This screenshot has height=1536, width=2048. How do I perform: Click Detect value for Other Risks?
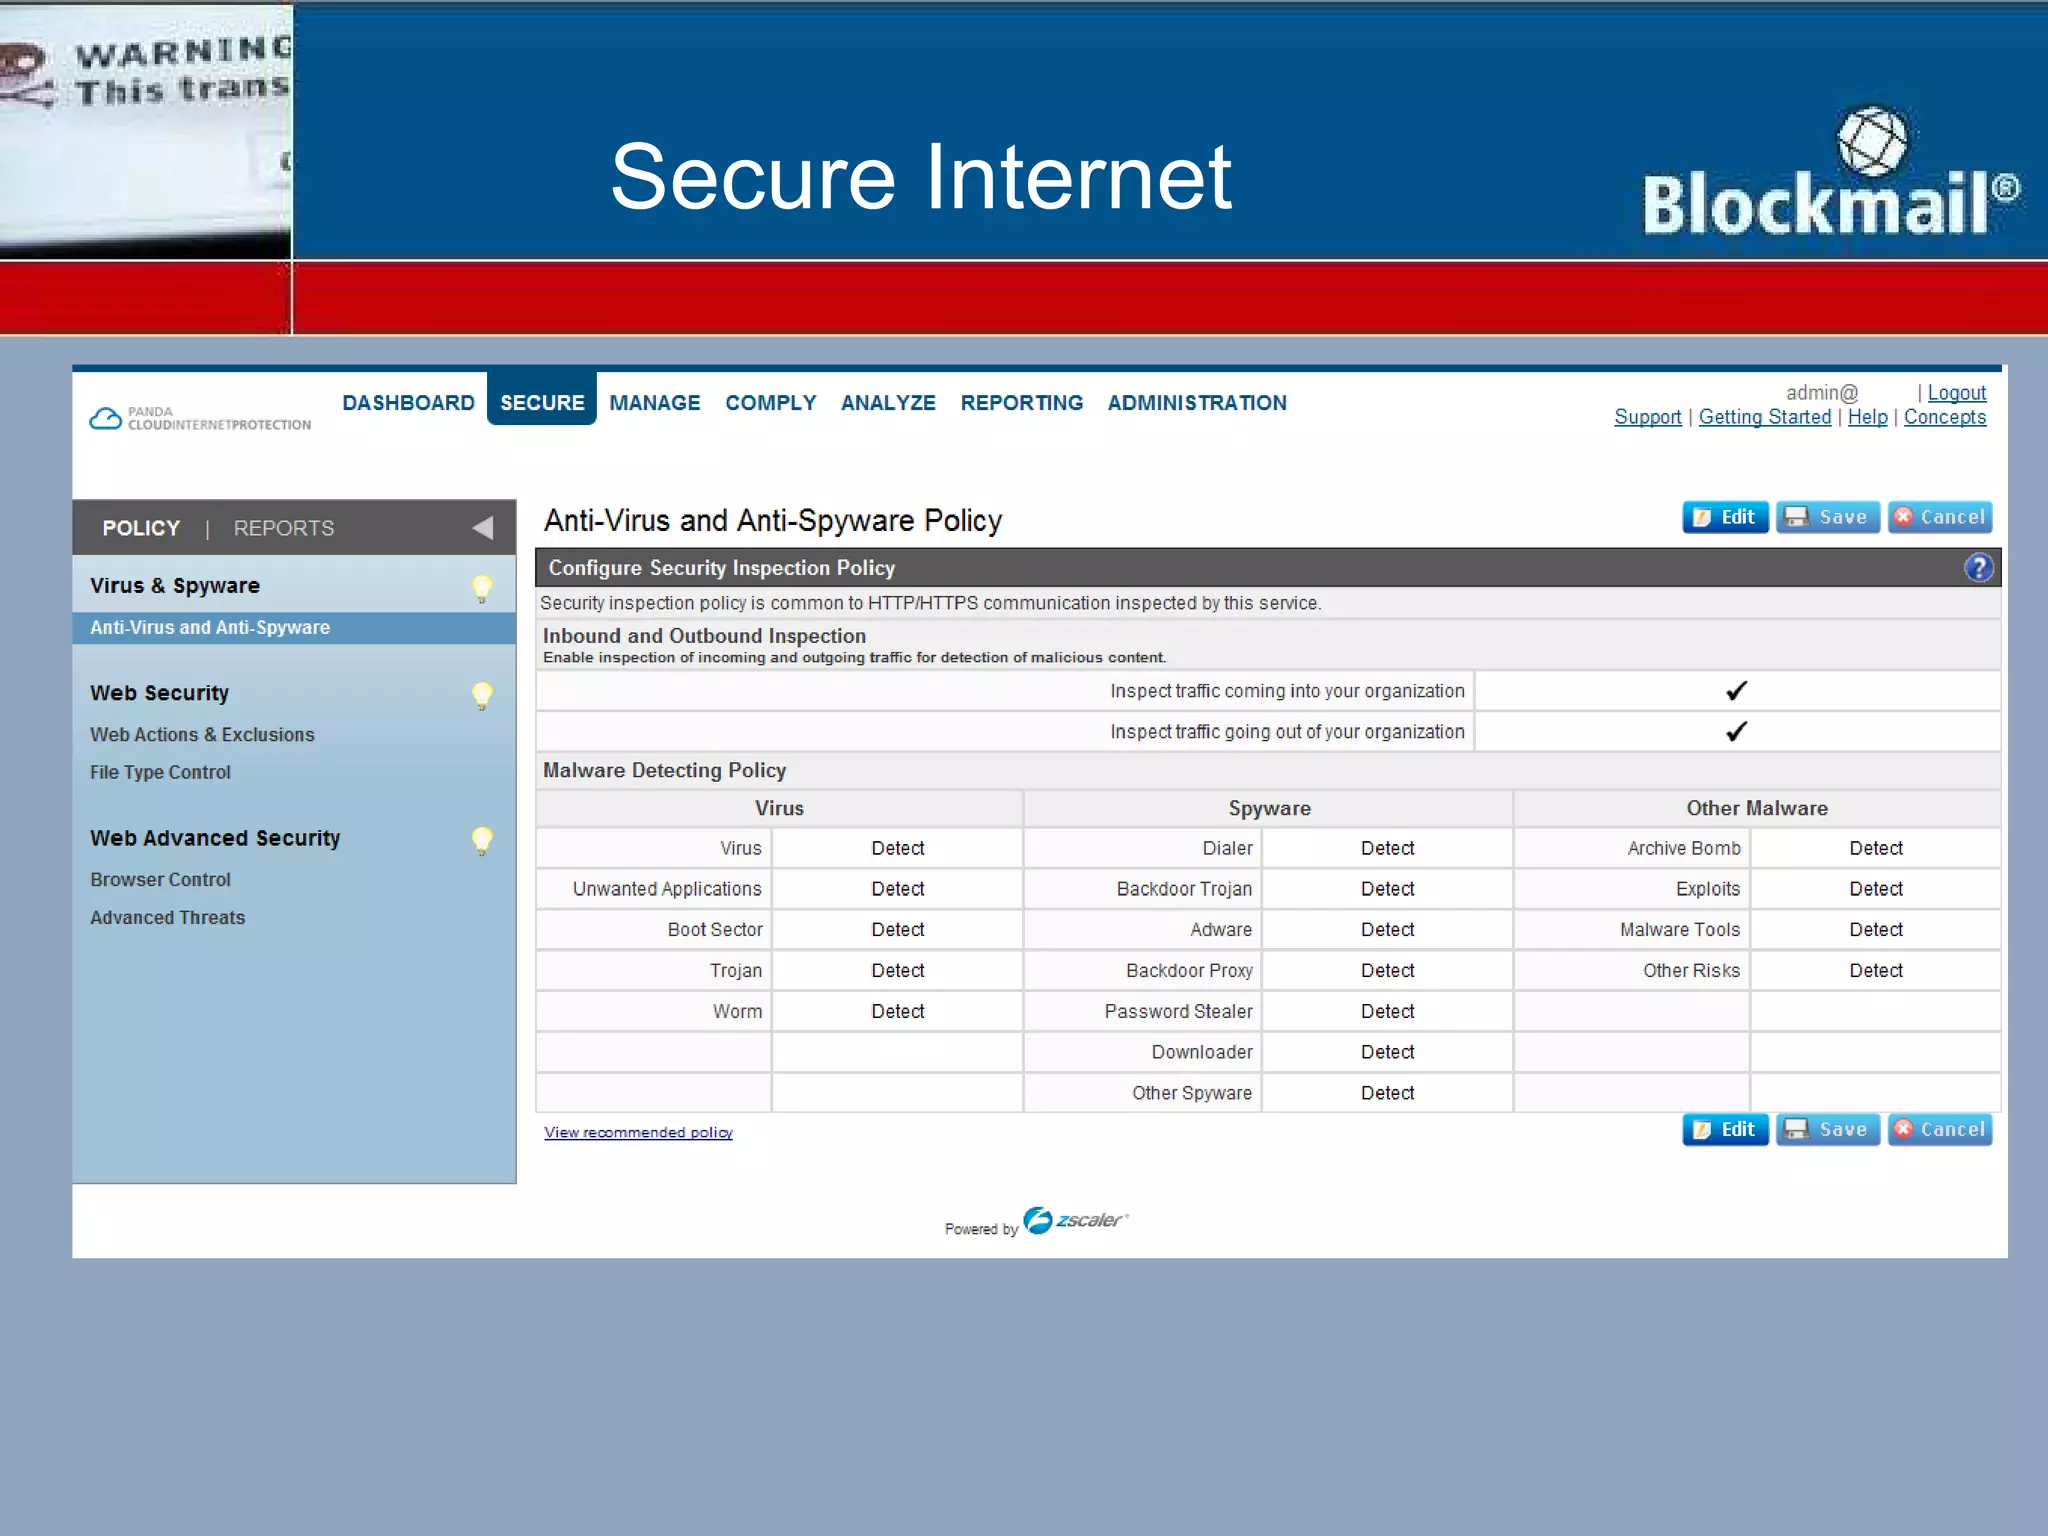pyautogui.click(x=1875, y=971)
